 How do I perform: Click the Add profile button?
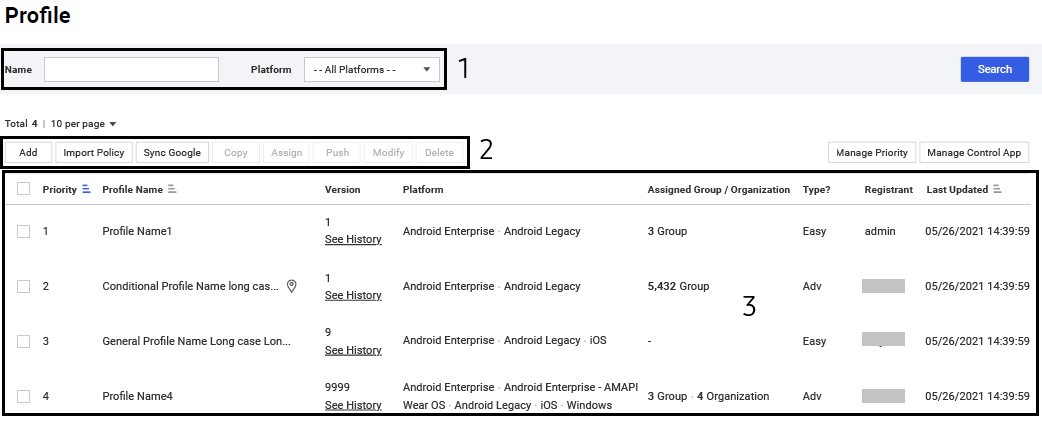28,153
